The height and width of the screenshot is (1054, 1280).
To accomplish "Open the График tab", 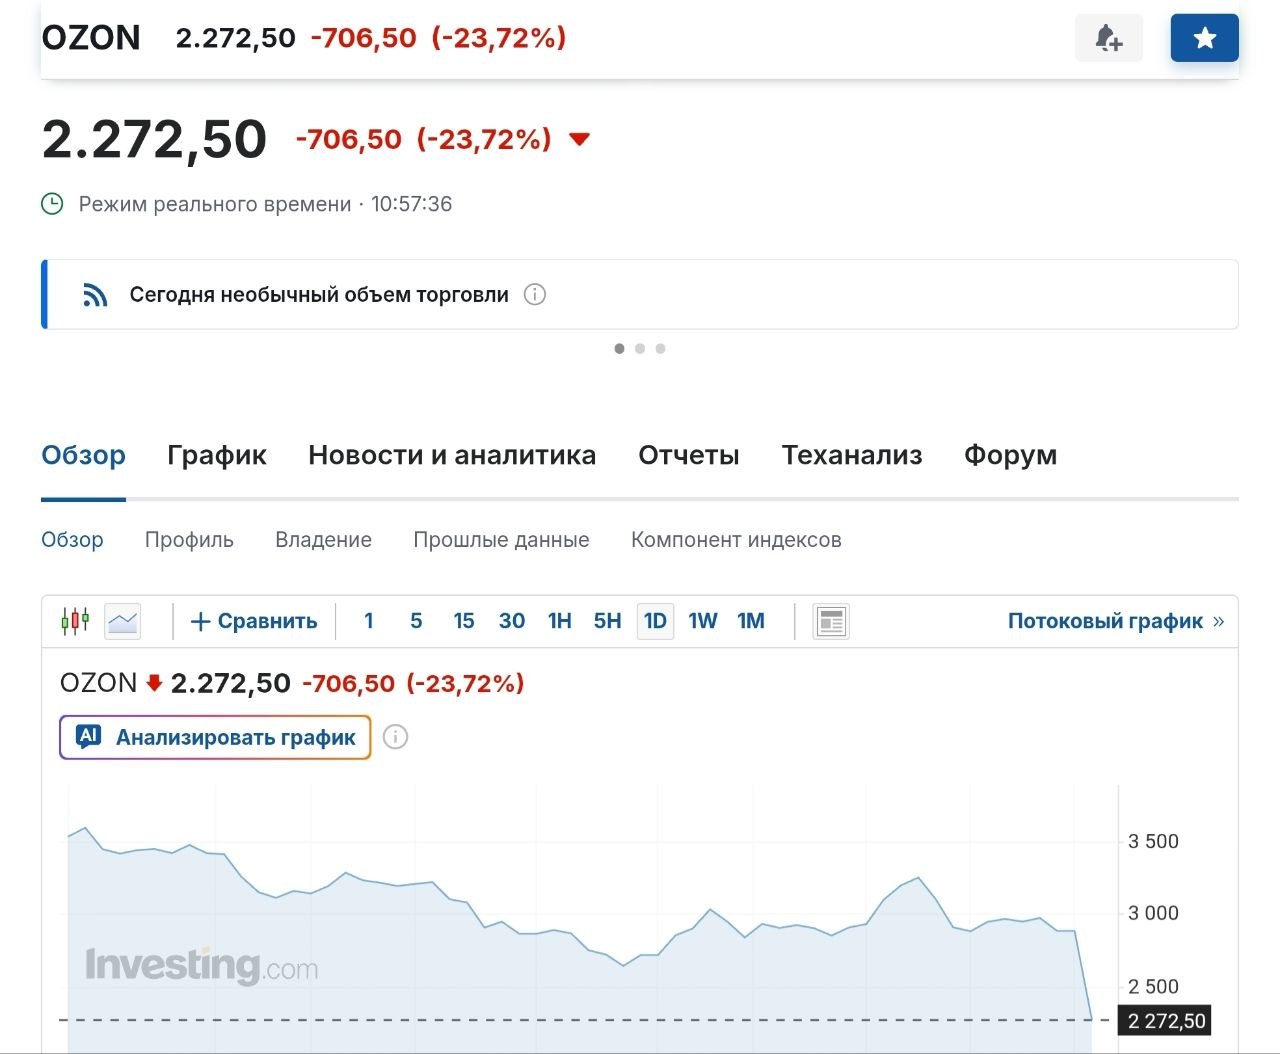I will click(x=217, y=455).
